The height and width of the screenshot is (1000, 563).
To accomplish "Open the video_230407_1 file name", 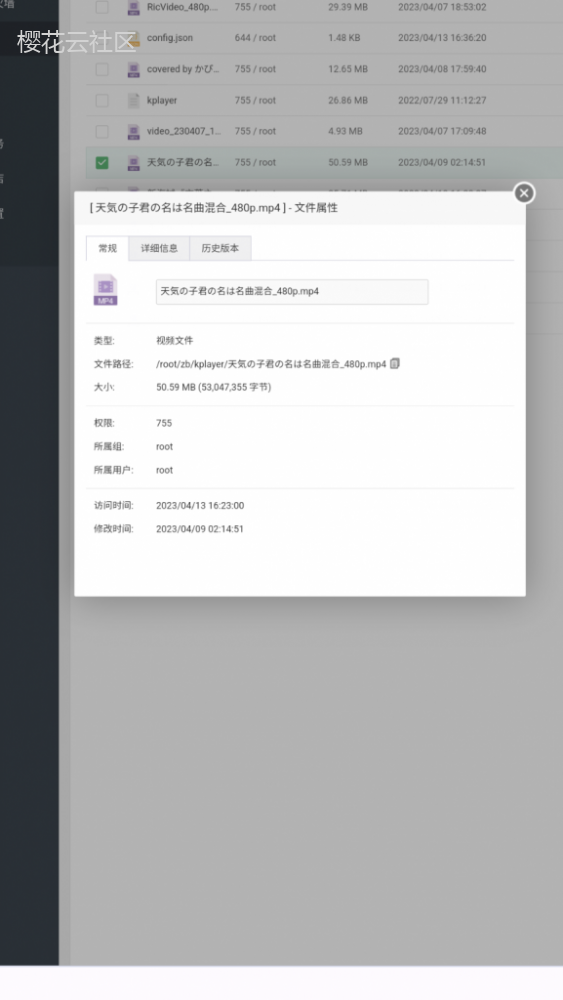I will tap(184, 131).
